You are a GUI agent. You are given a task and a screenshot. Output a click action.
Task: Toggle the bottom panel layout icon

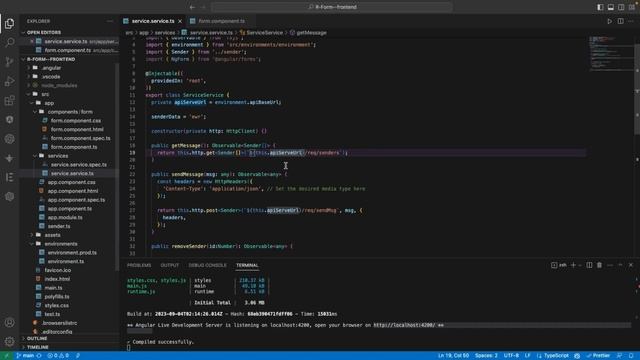[611, 7]
